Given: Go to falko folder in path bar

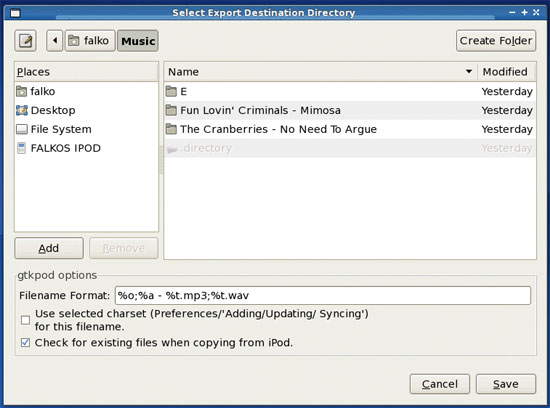Looking at the screenshot, I should pyautogui.click(x=90, y=41).
